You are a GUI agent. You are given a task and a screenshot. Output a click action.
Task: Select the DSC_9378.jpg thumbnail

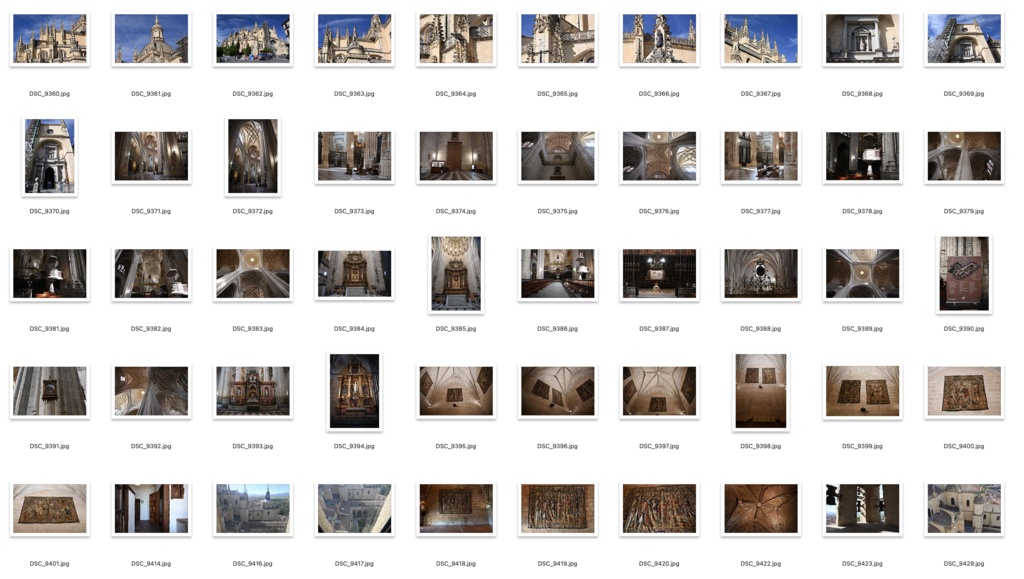click(x=862, y=156)
